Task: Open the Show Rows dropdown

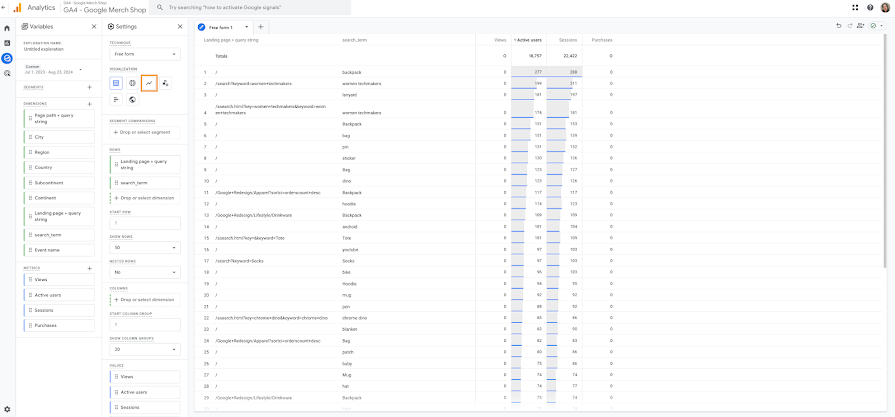Action: tap(145, 248)
